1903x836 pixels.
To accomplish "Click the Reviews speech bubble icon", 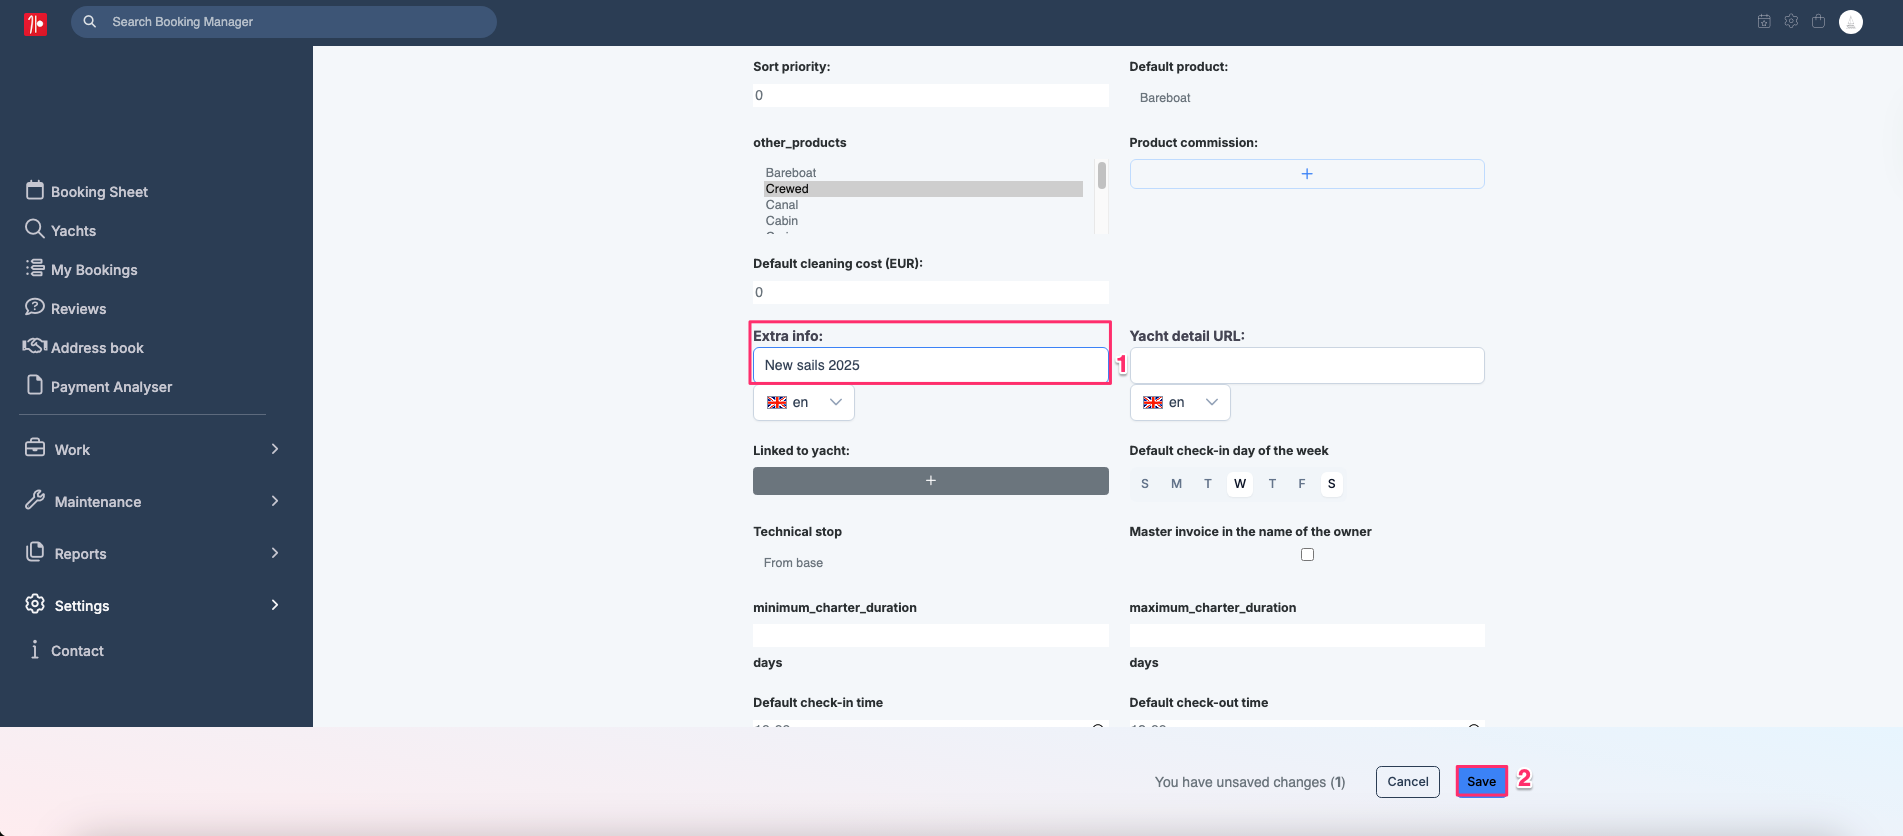I will [35, 307].
